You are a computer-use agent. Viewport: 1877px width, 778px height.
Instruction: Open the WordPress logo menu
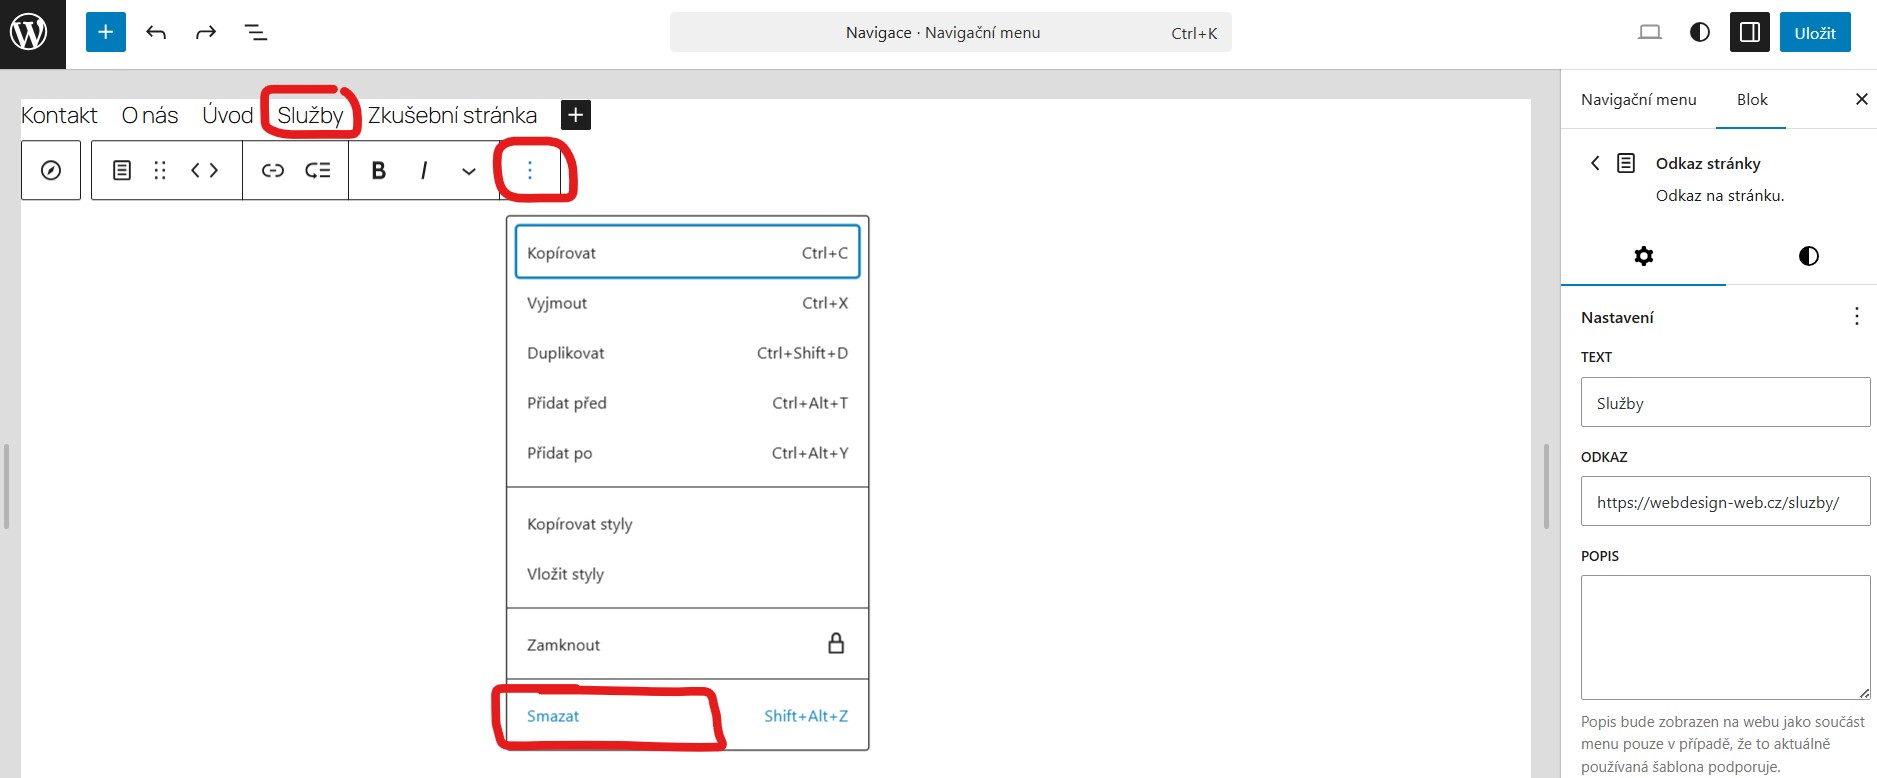tap(32, 33)
